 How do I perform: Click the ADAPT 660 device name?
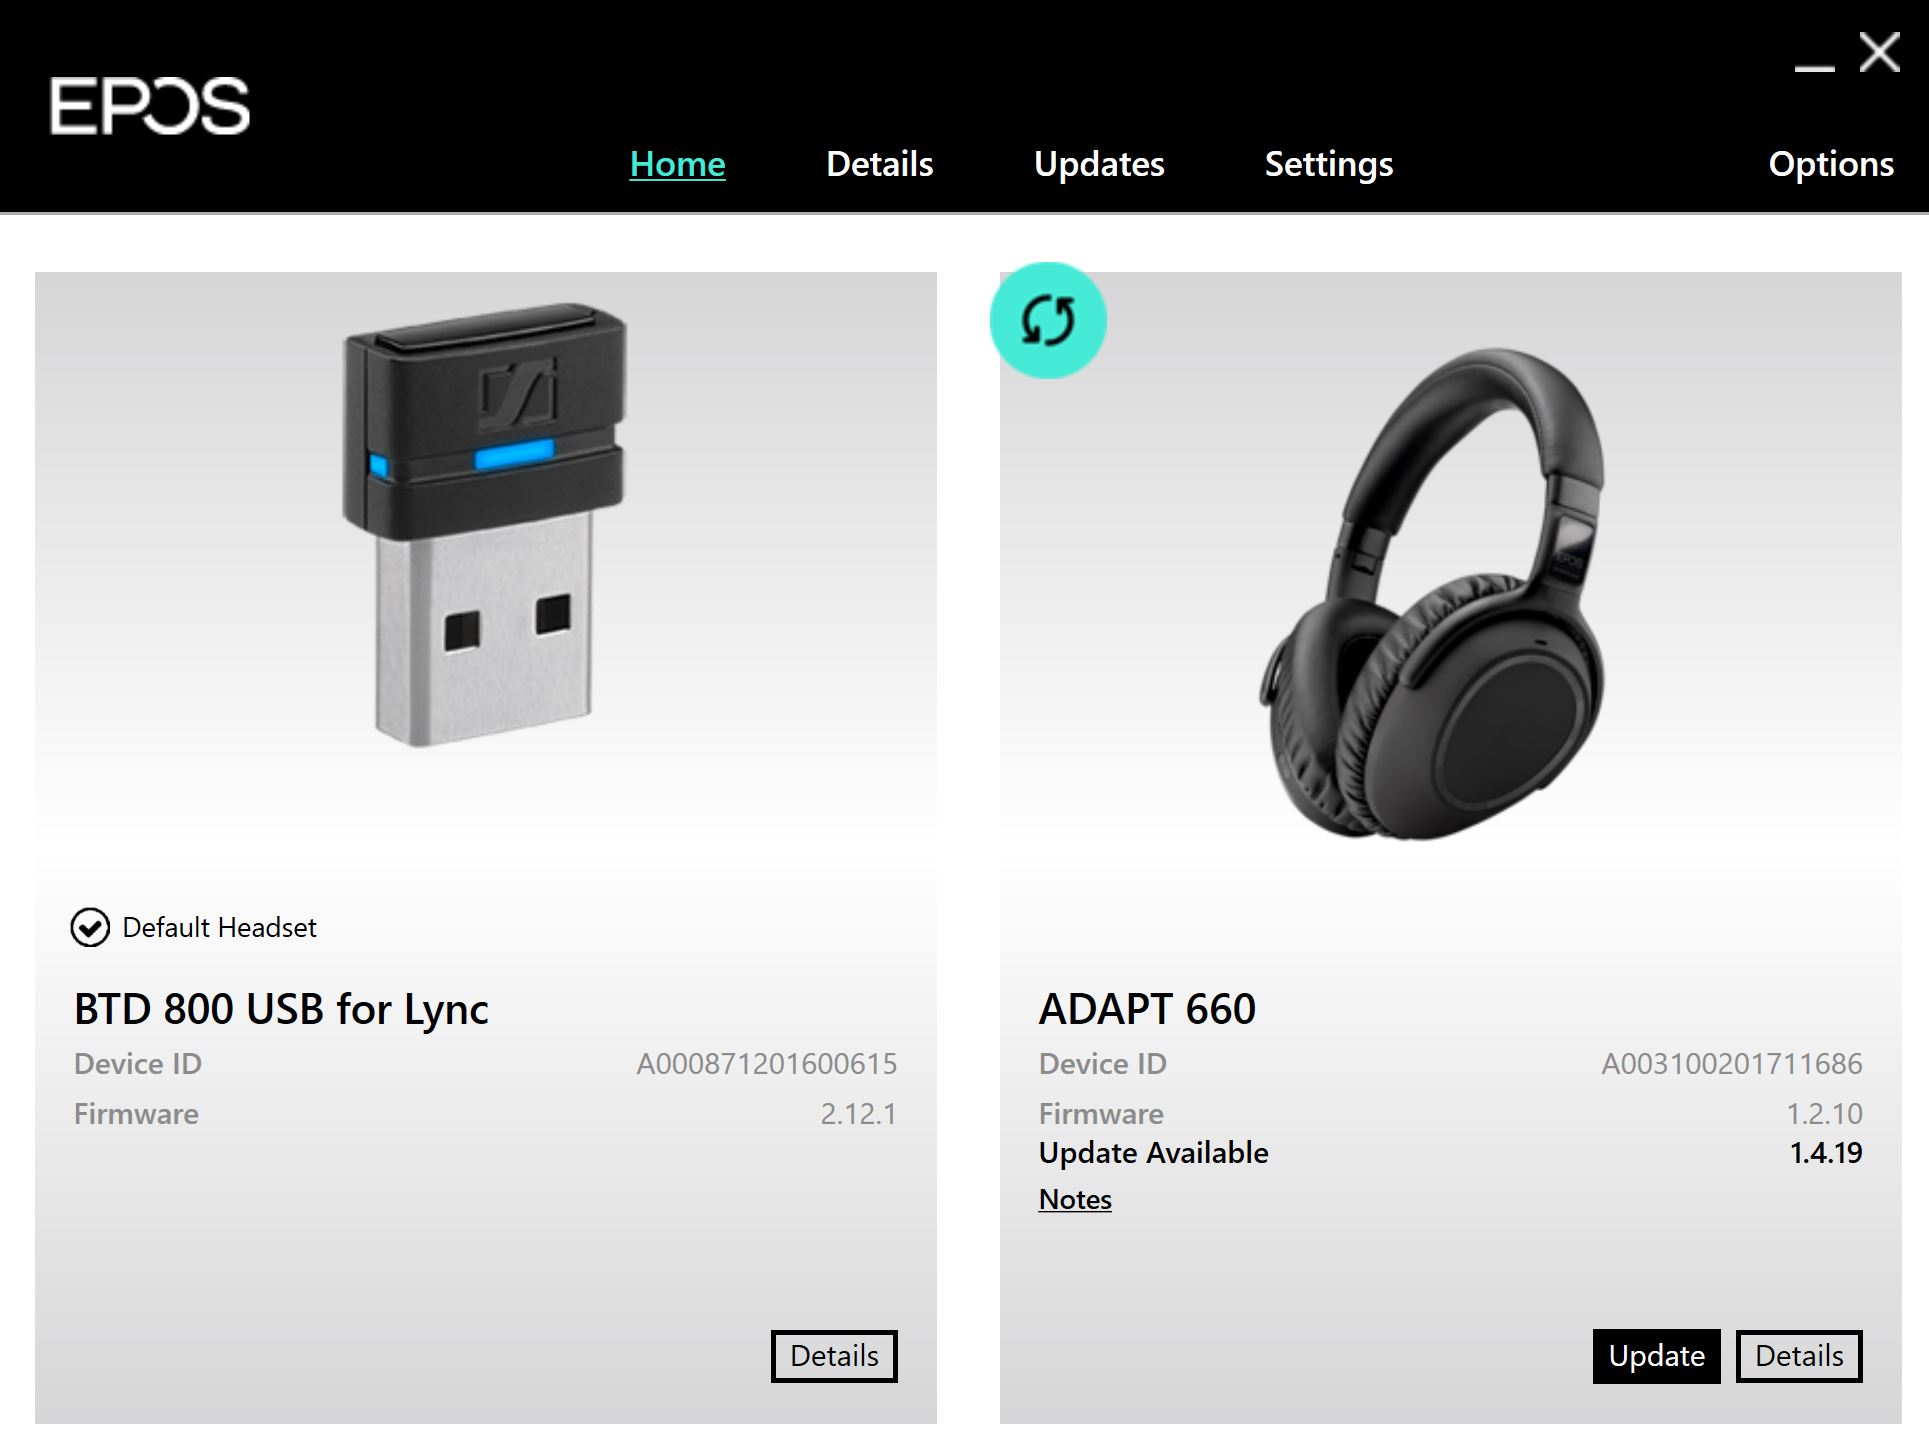pyautogui.click(x=1147, y=1009)
